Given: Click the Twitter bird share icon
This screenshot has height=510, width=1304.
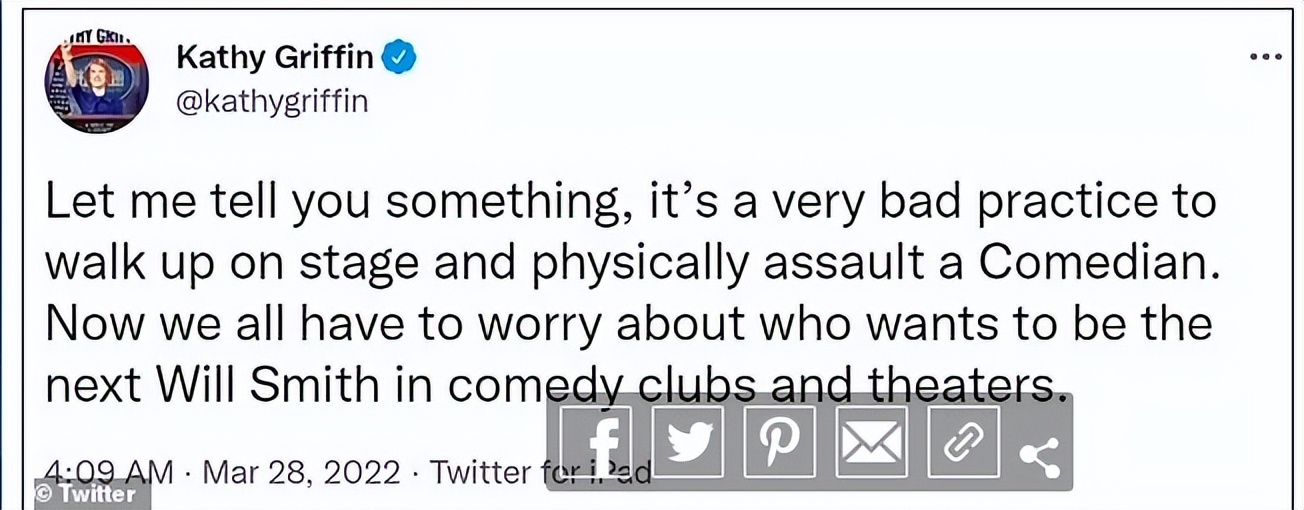Looking at the screenshot, I should pos(688,442).
